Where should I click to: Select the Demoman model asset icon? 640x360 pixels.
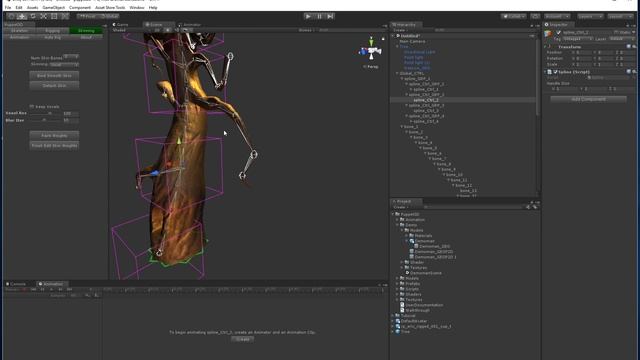(x=412, y=241)
